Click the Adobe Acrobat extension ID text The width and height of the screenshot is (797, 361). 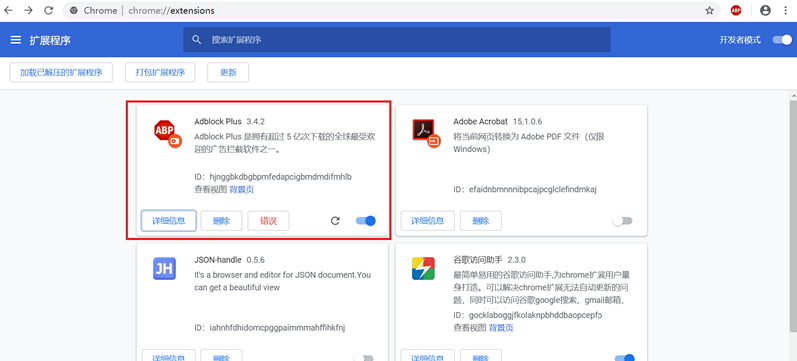point(525,190)
